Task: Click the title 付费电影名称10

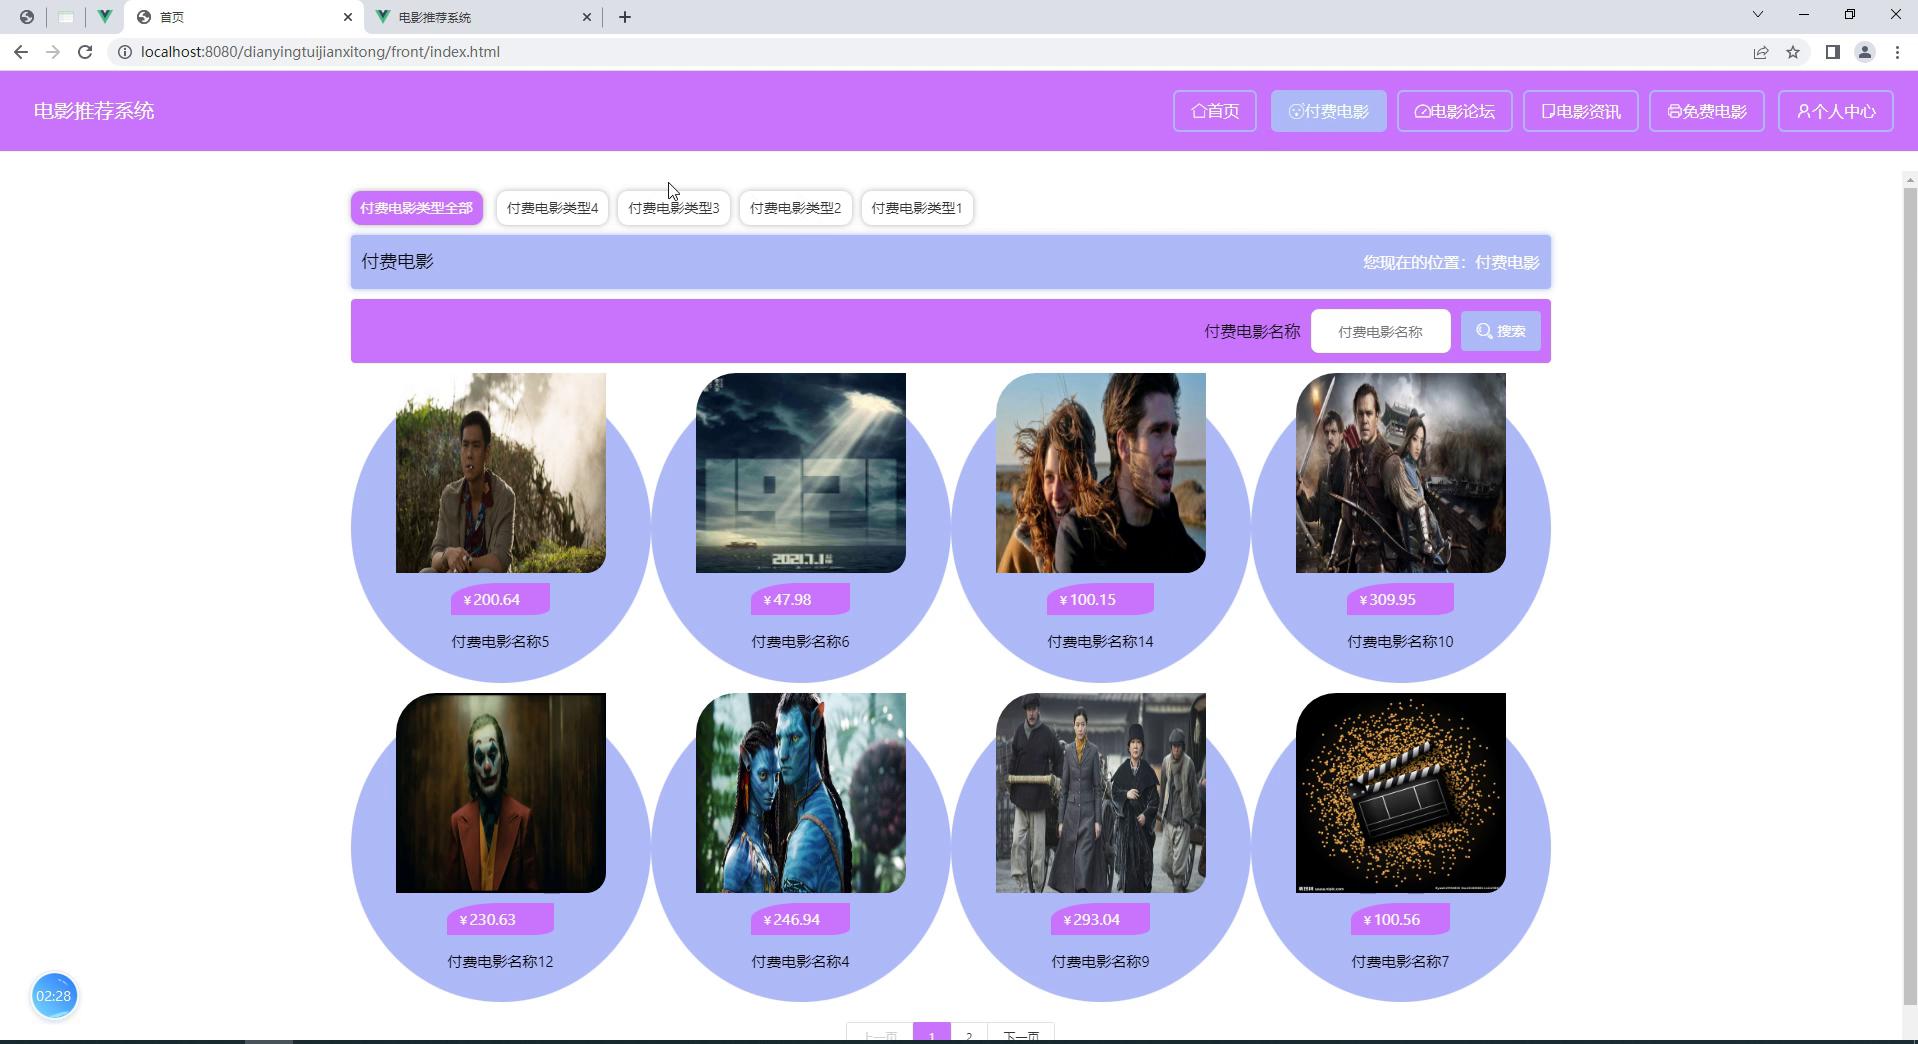Action: (1400, 642)
